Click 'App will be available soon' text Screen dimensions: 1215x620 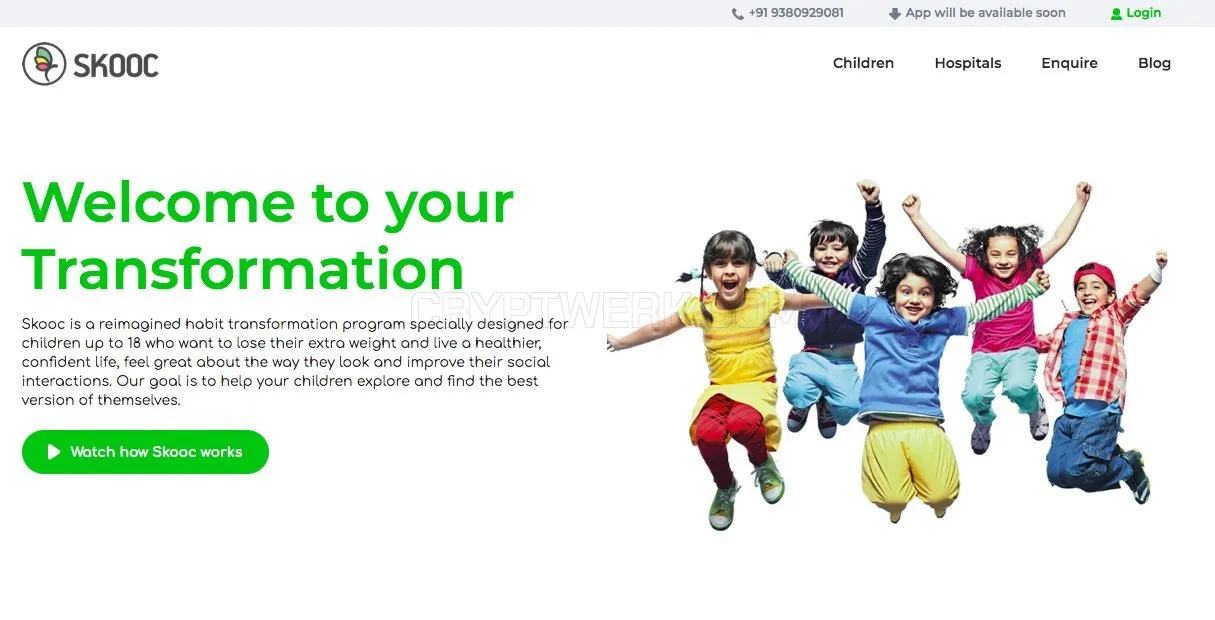click(985, 13)
